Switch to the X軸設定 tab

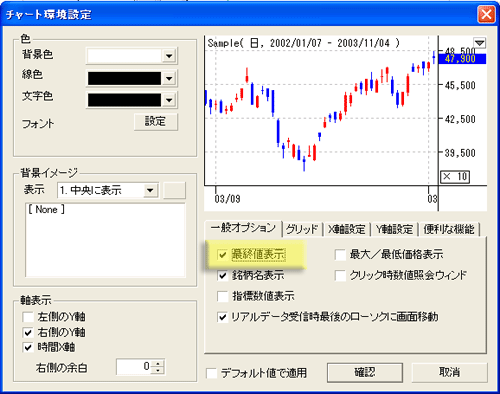coord(347,229)
